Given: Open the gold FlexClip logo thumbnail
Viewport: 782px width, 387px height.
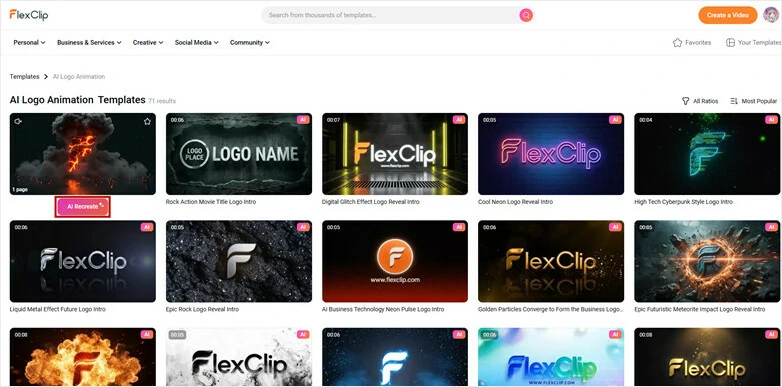Looking at the screenshot, I should point(707,357).
